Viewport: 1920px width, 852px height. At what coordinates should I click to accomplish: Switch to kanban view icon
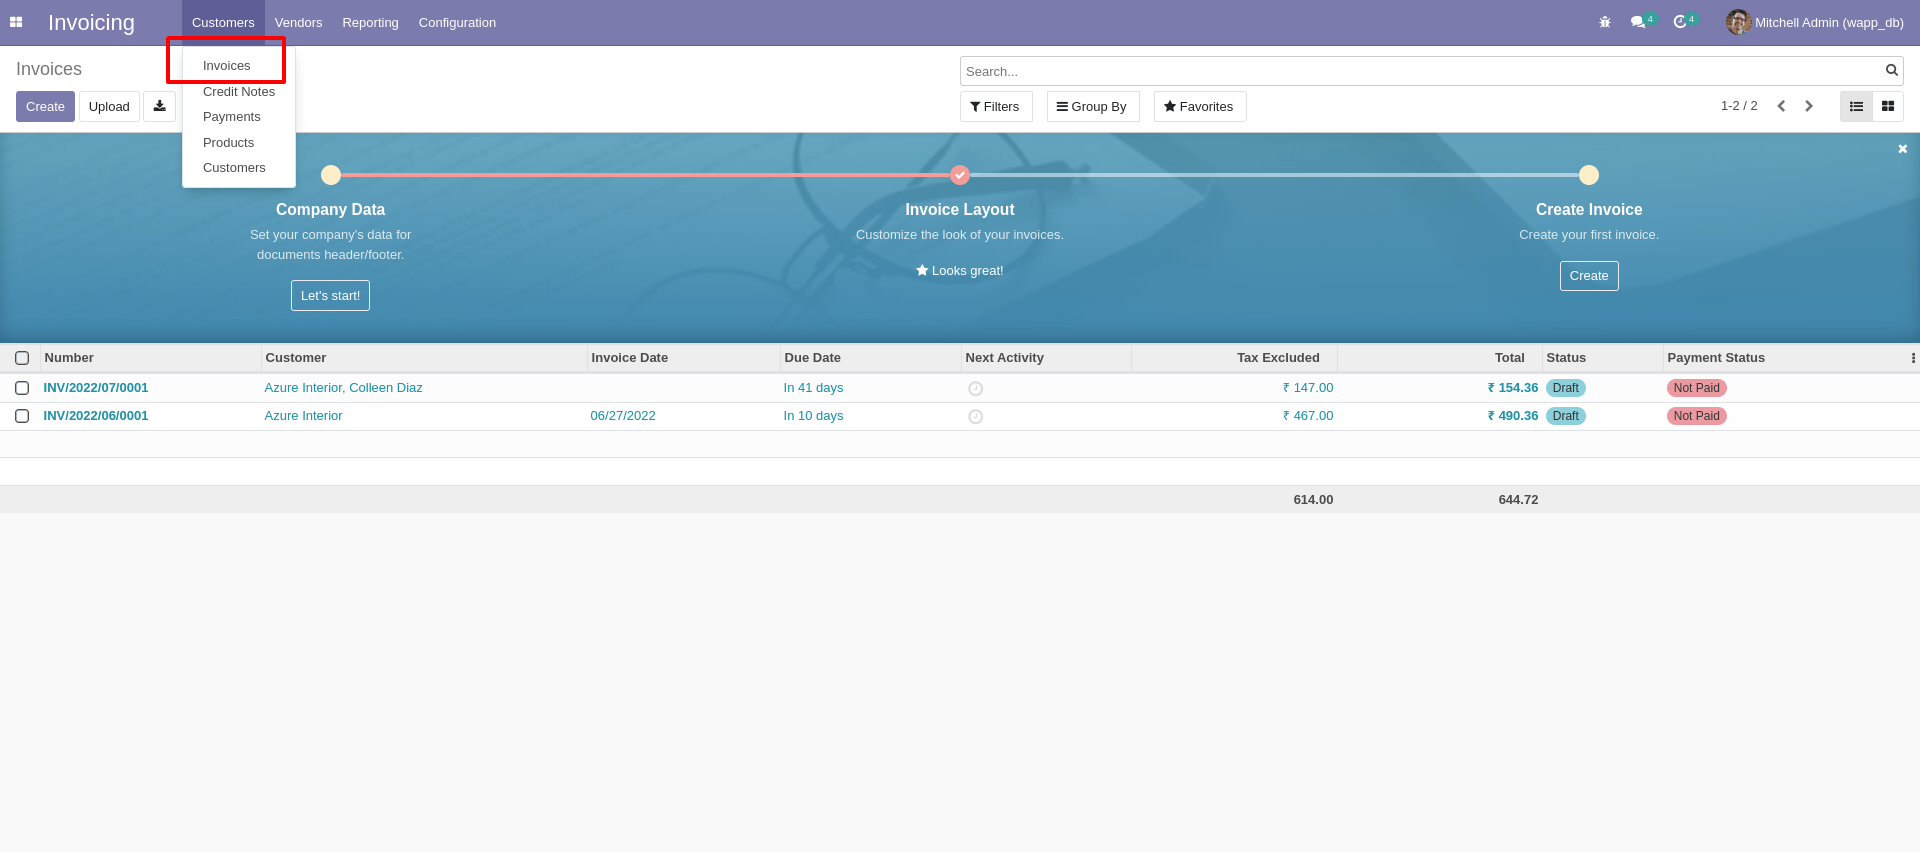click(x=1888, y=106)
